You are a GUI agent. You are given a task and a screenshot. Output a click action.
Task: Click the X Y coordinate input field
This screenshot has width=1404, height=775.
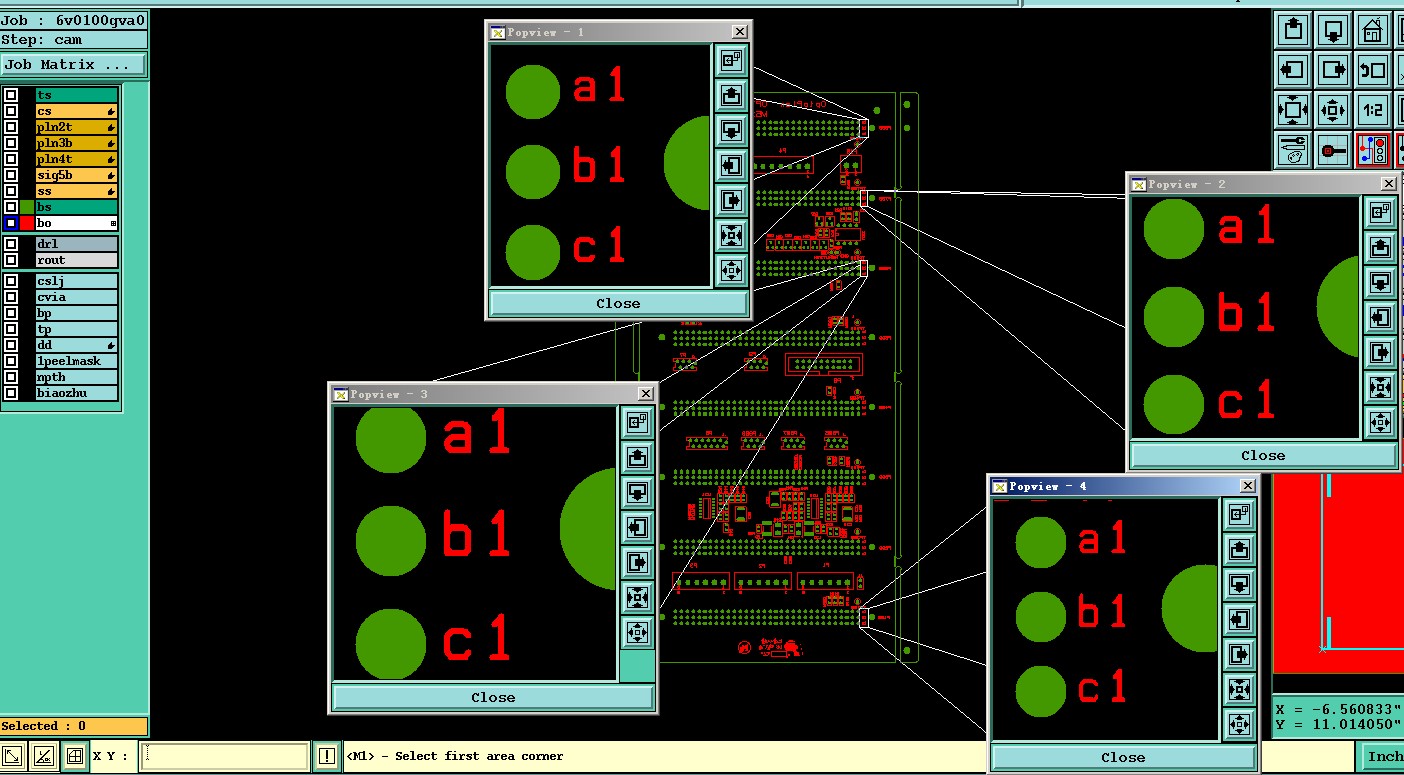224,756
